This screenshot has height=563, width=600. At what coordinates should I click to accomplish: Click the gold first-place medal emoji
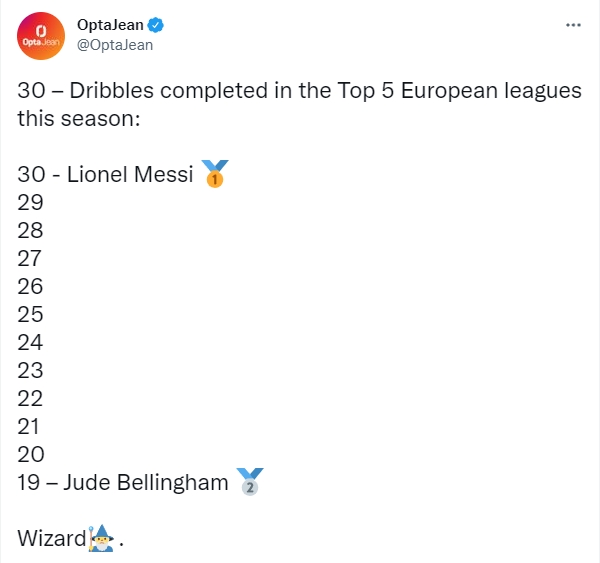[215, 174]
